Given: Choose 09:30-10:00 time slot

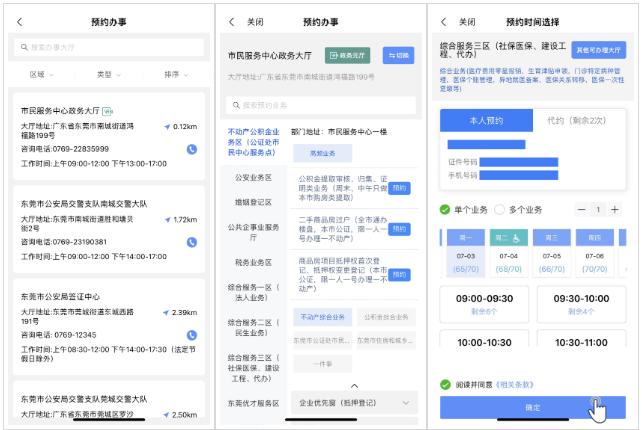Looking at the screenshot, I should [581, 304].
